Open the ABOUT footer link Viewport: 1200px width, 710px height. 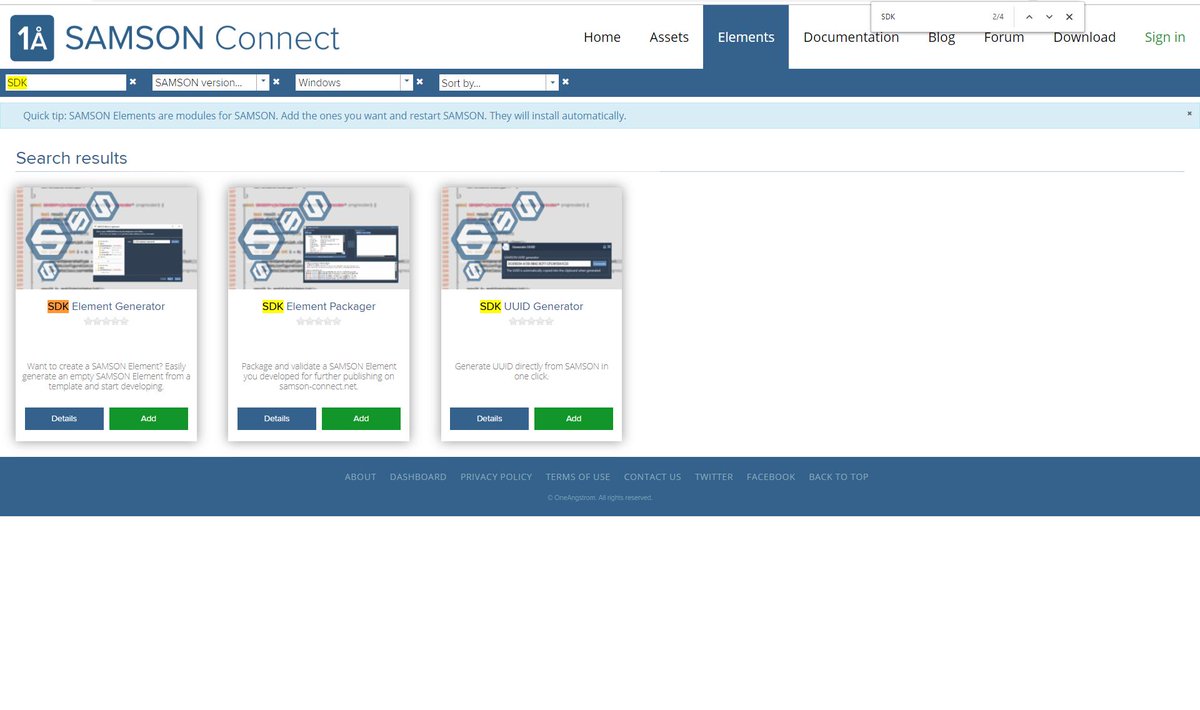coord(360,477)
